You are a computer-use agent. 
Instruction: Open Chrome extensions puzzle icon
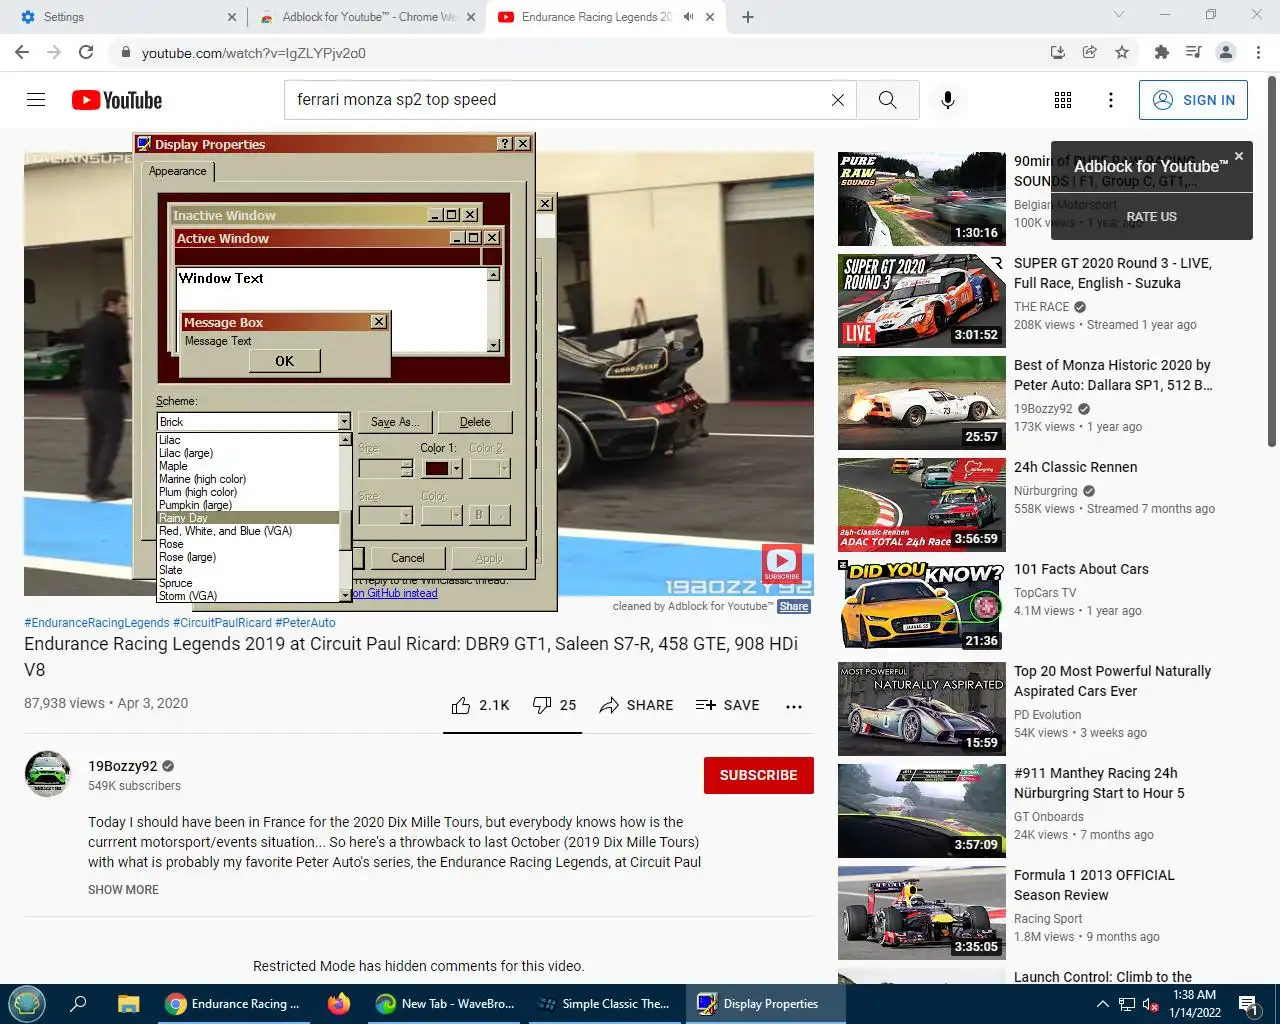tap(1161, 52)
